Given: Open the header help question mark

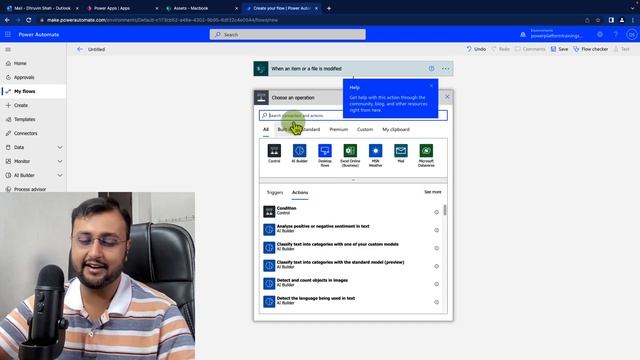Looking at the screenshot, I should (616, 35).
